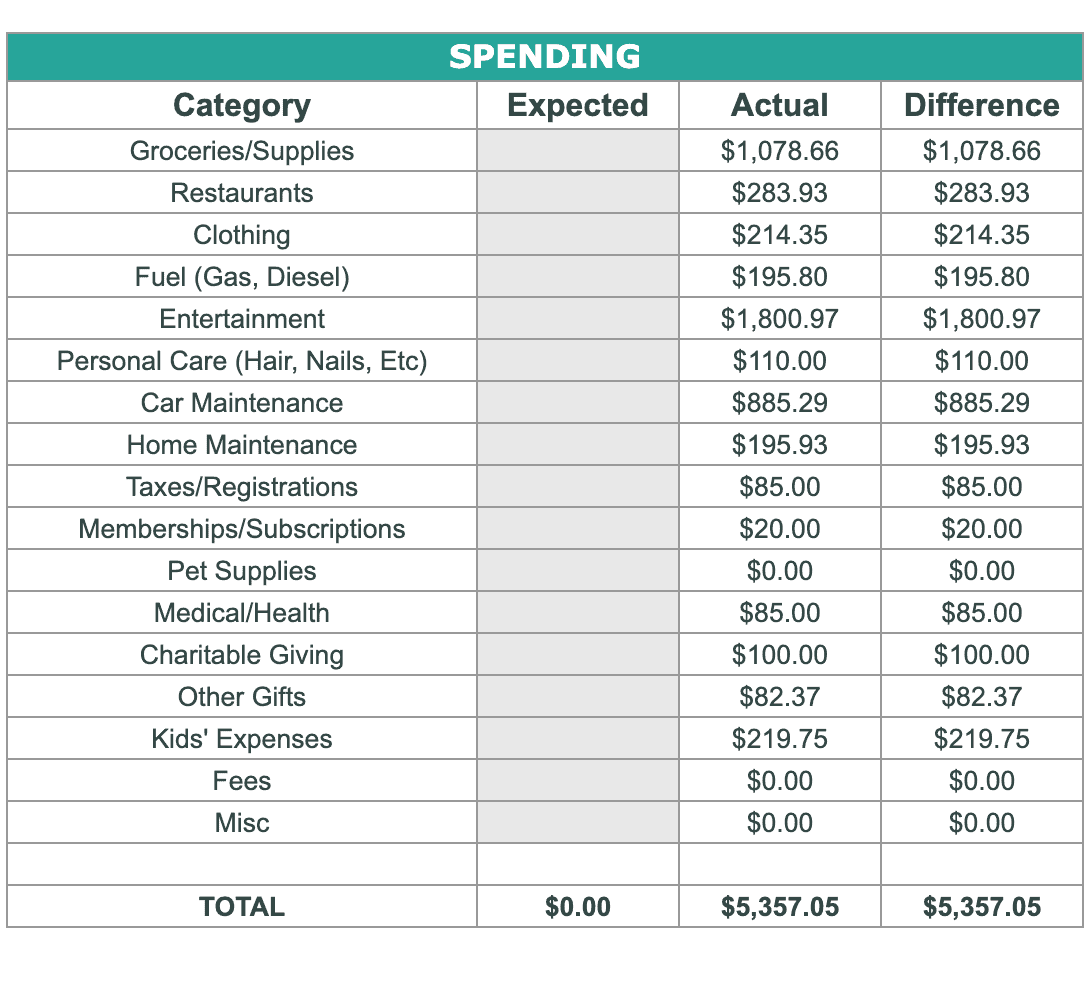The image size is (1088, 988).
Task: Click the Expected cell for Pet Supplies
Action: [x=577, y=570]
